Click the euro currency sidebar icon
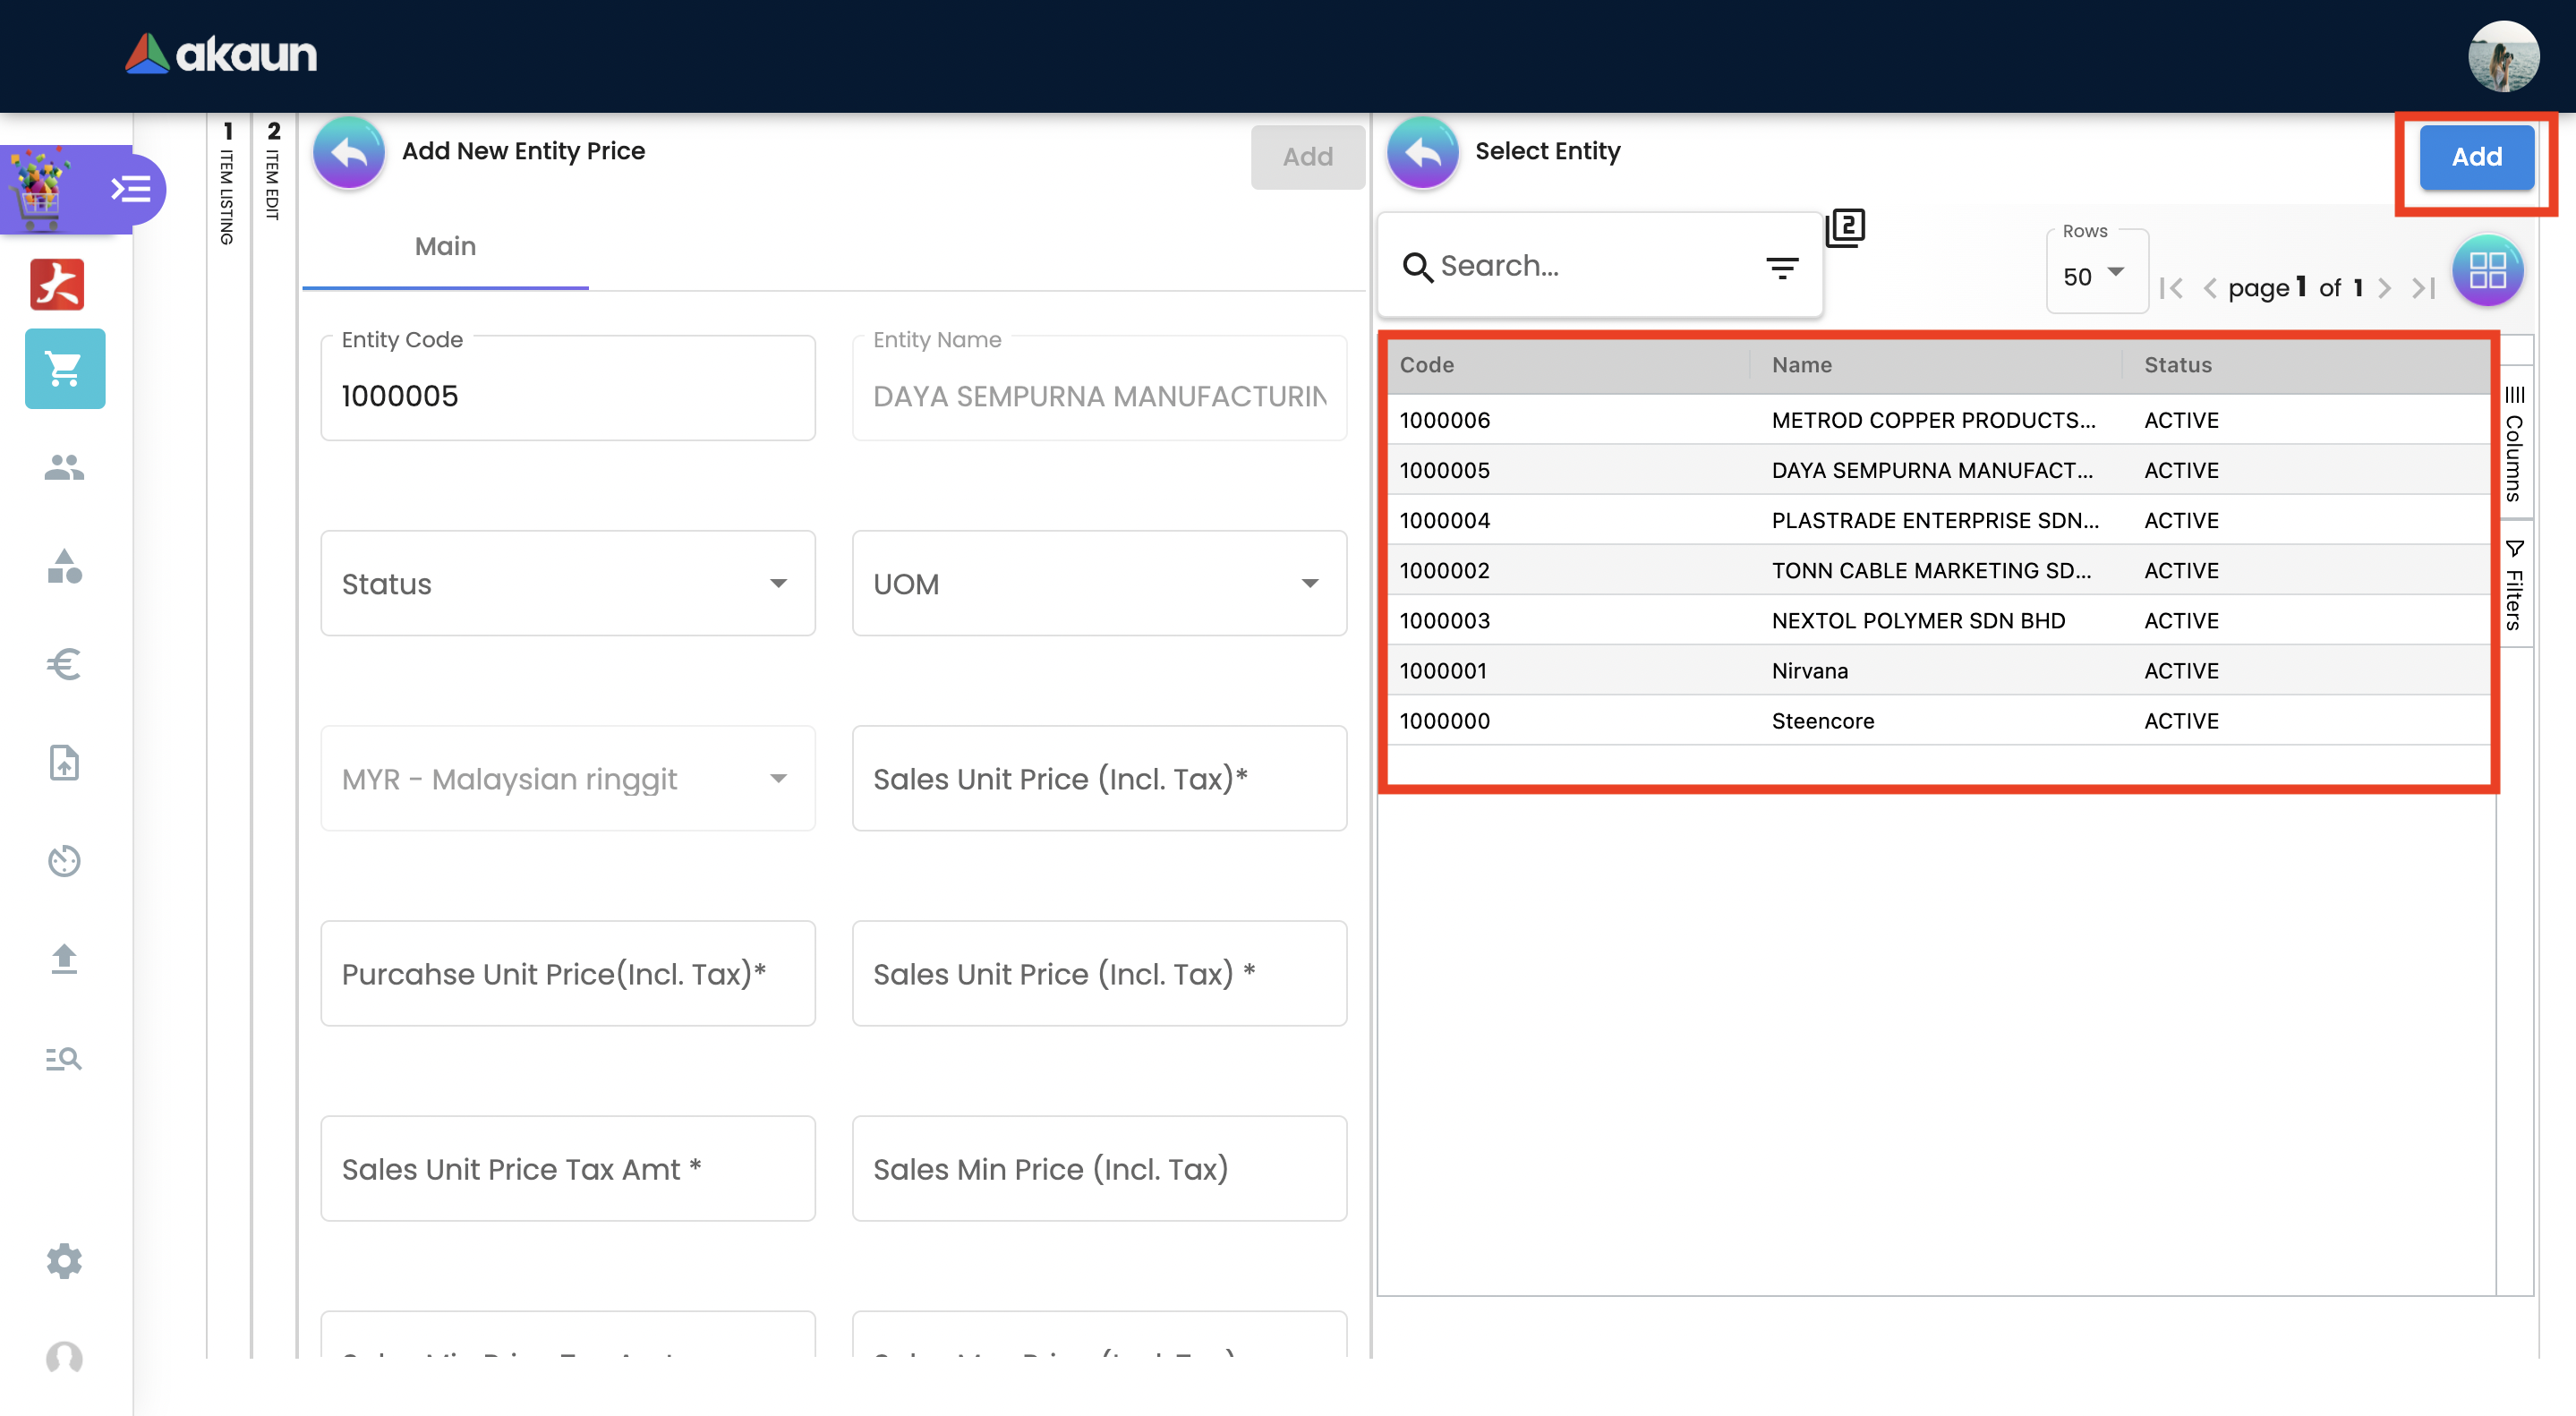 [64, 664]
